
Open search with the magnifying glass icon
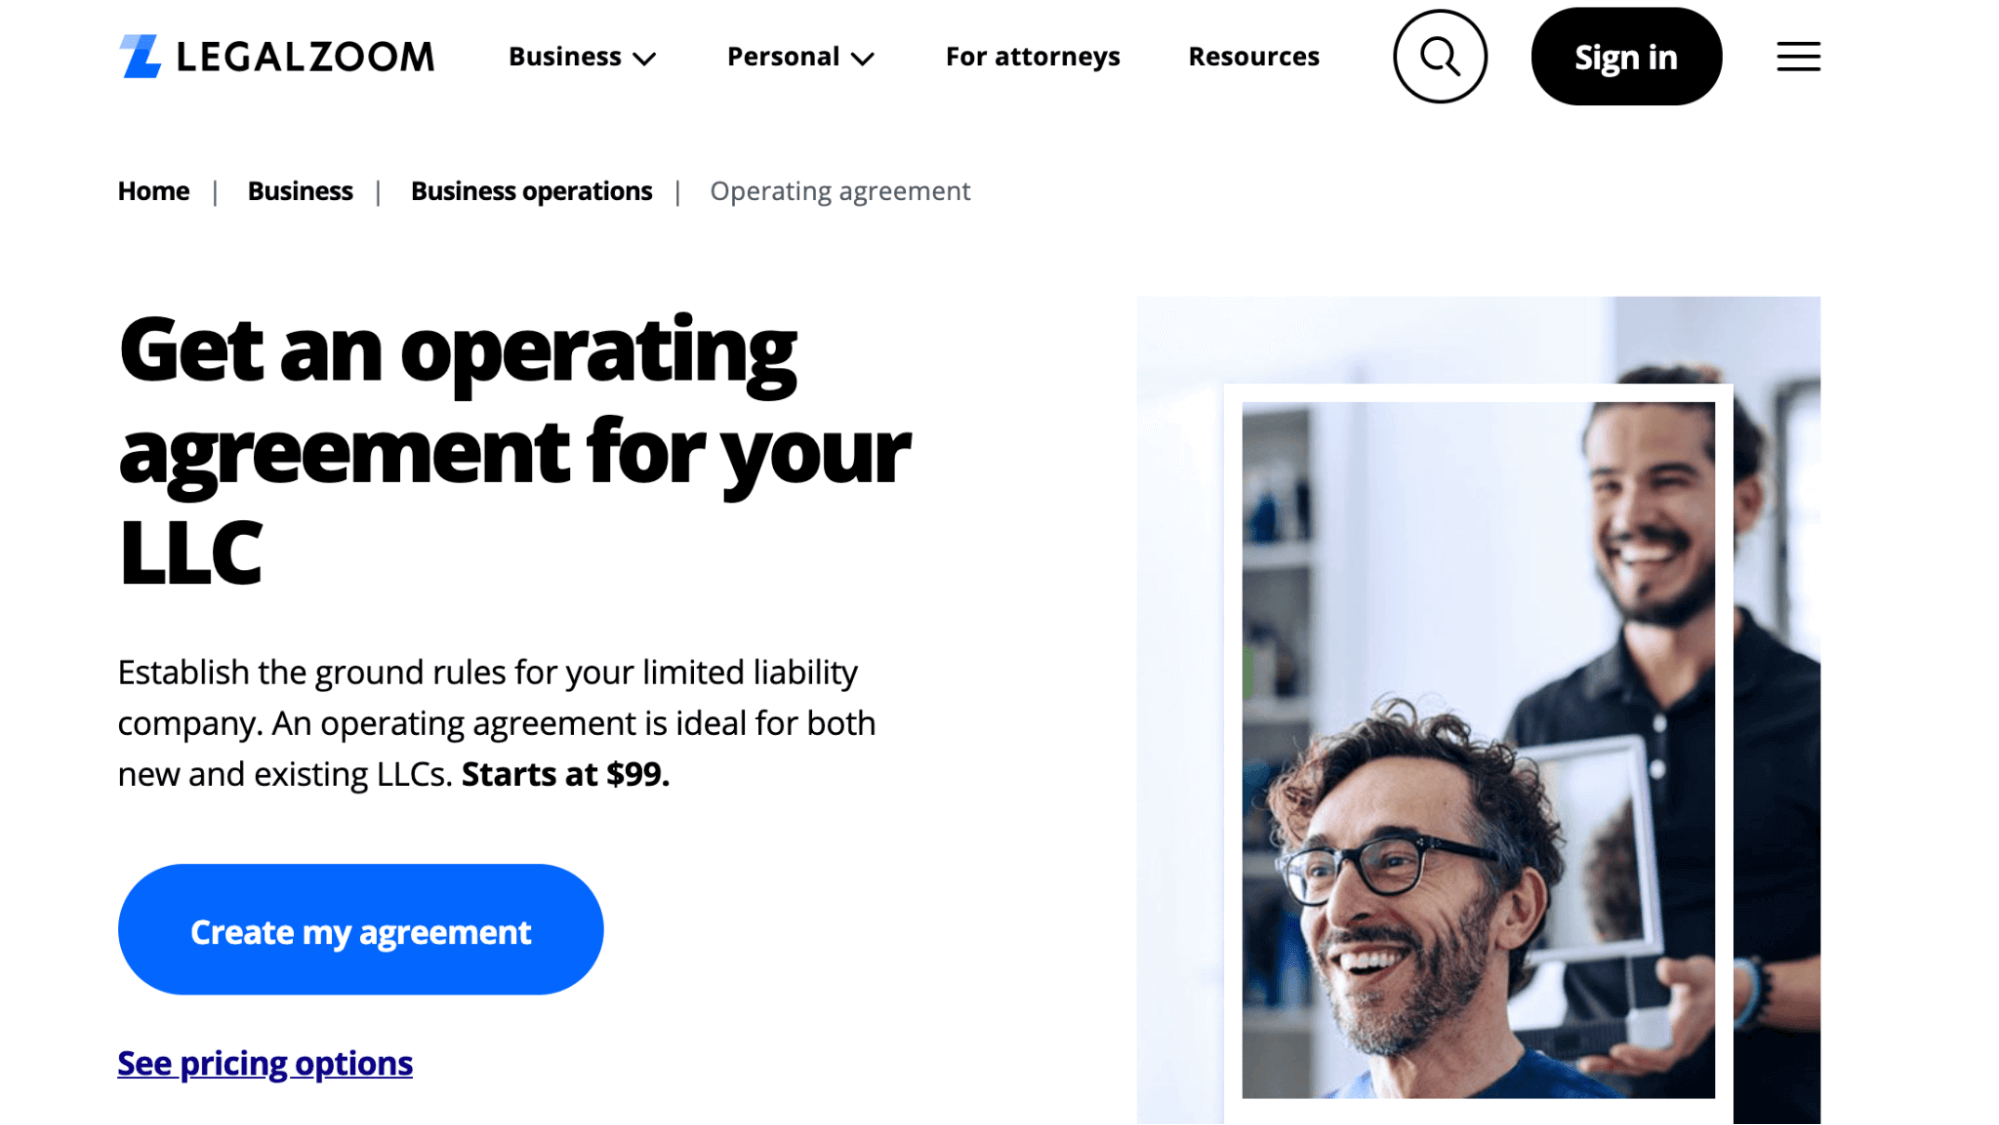[x=1439, y=57]
